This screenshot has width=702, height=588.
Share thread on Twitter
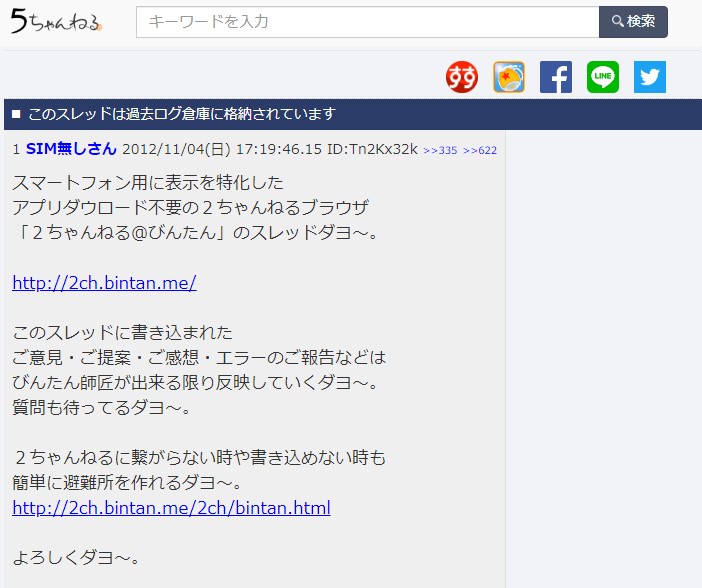pyautogui.click(x=650, y=77)
